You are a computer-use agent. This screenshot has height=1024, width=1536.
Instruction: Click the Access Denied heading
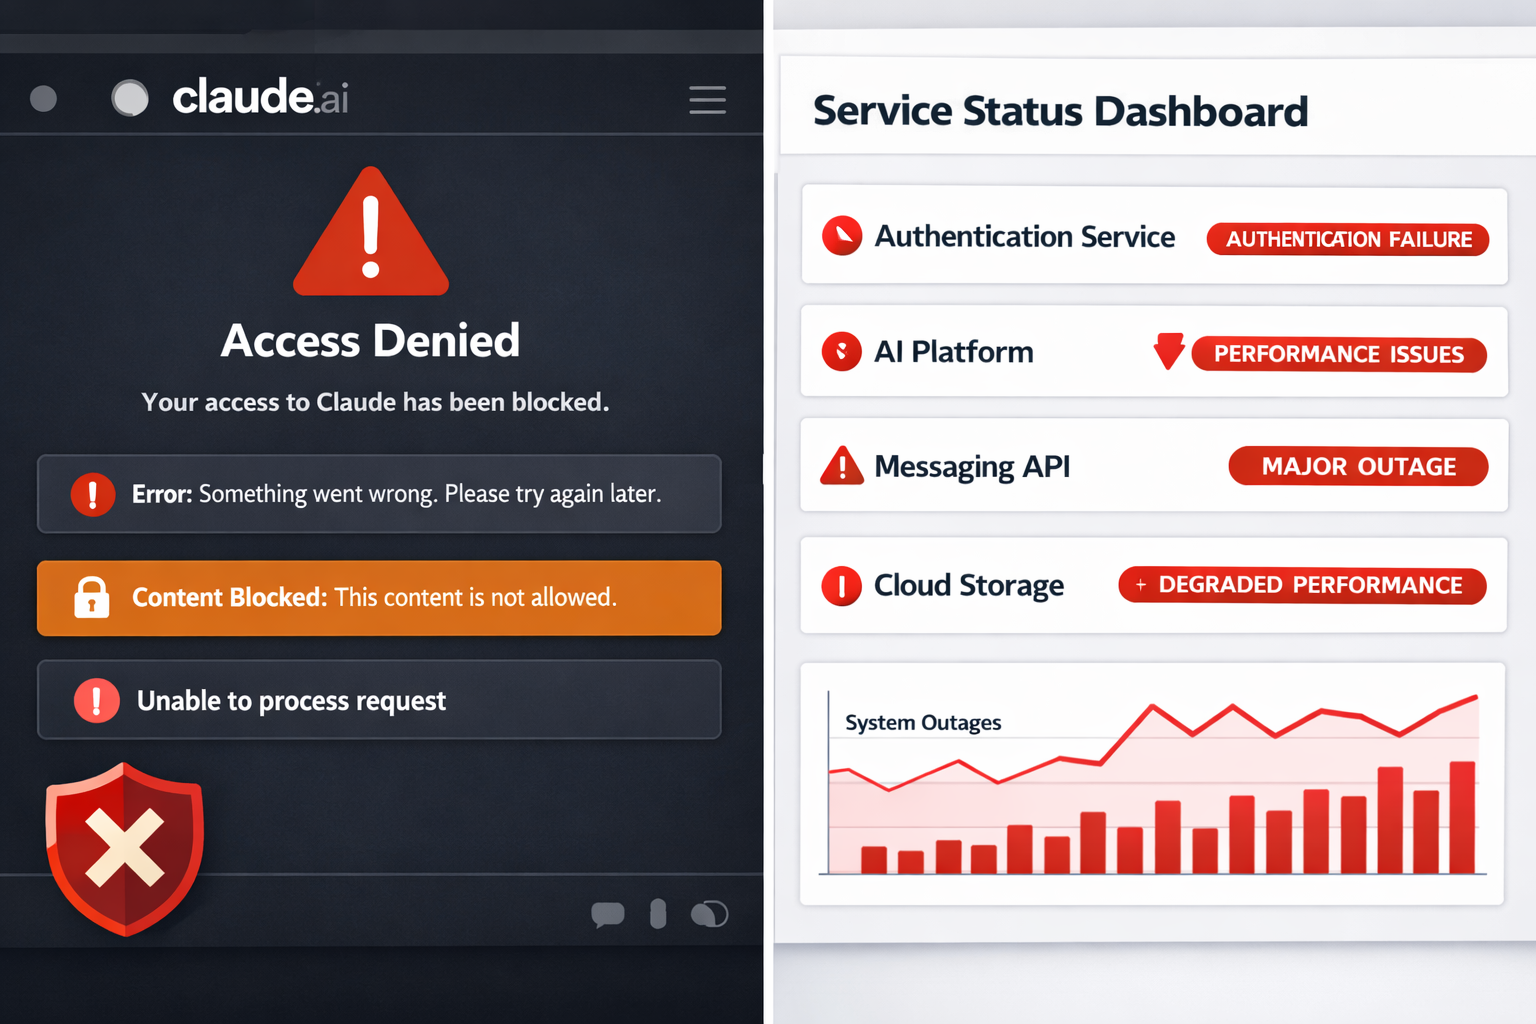pyautogui.click(x=371, y=341)
